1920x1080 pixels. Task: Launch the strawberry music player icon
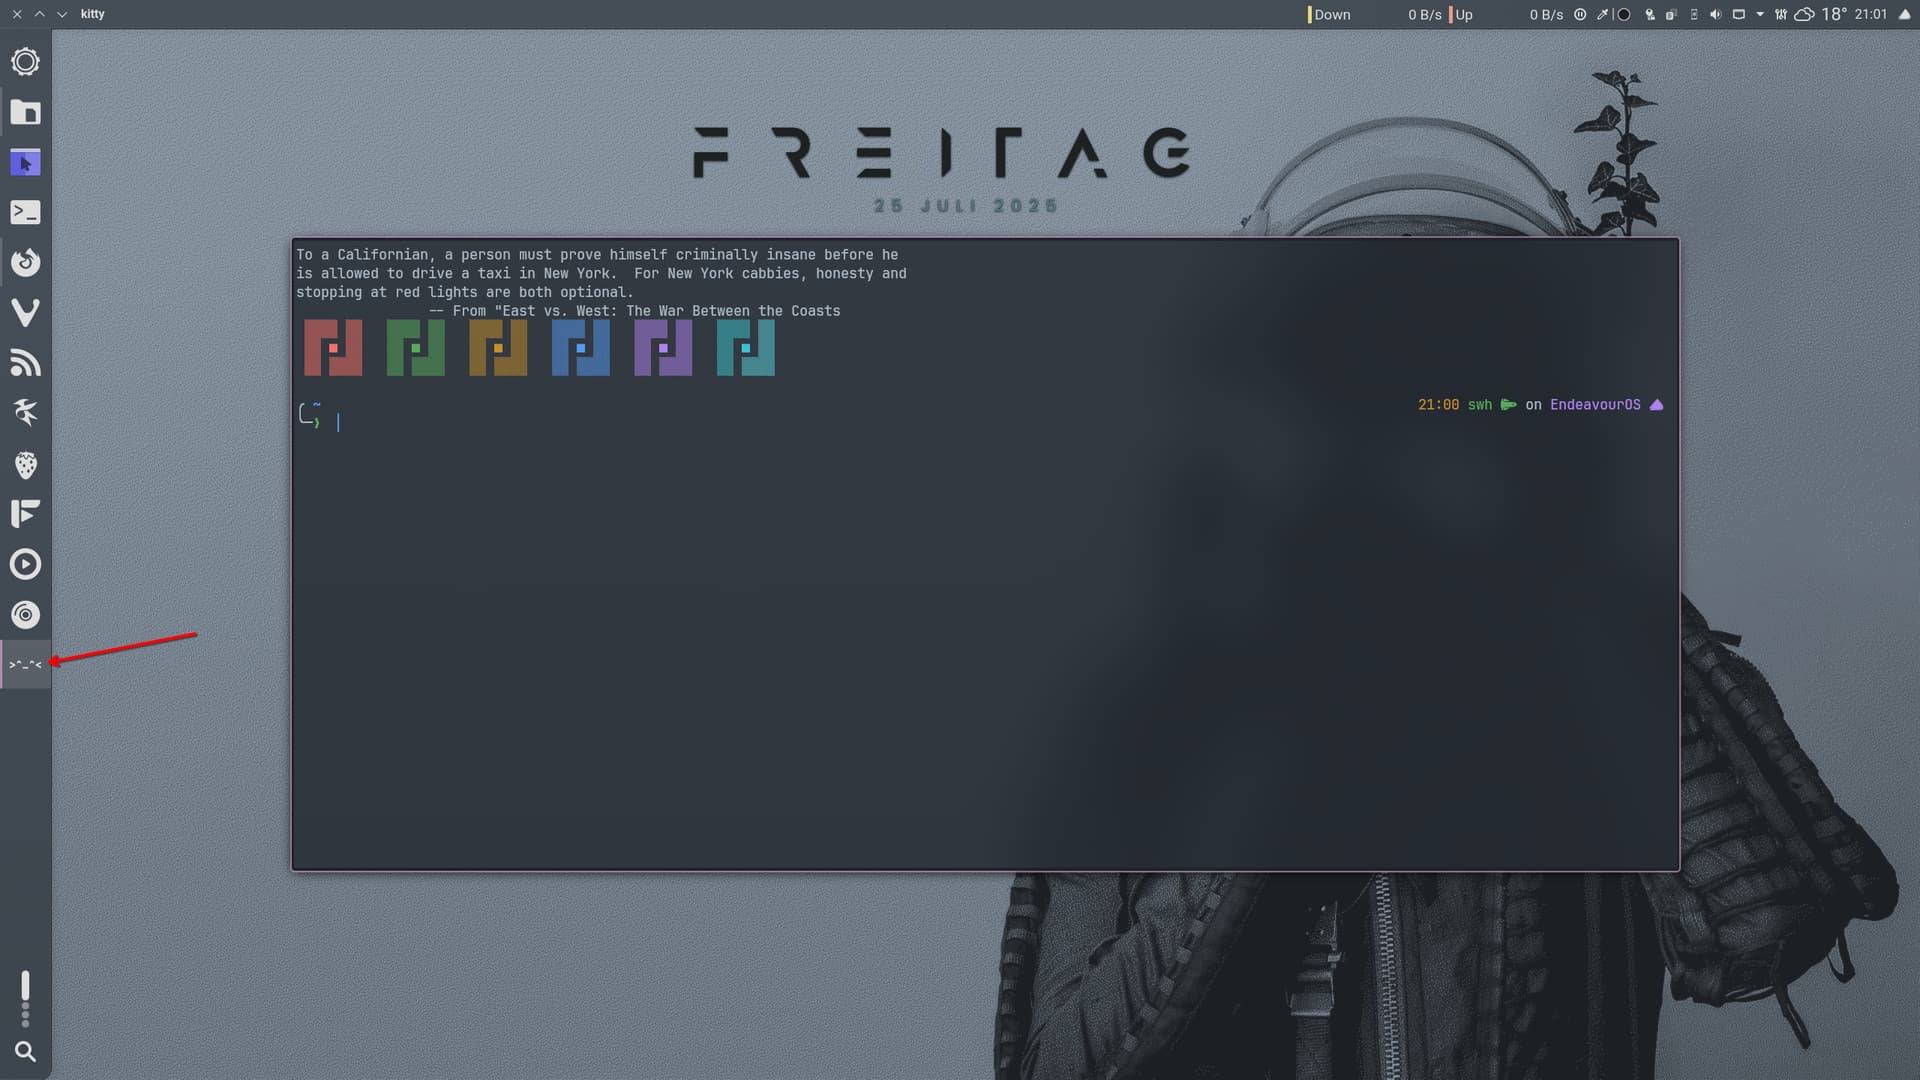pos(25,464)
